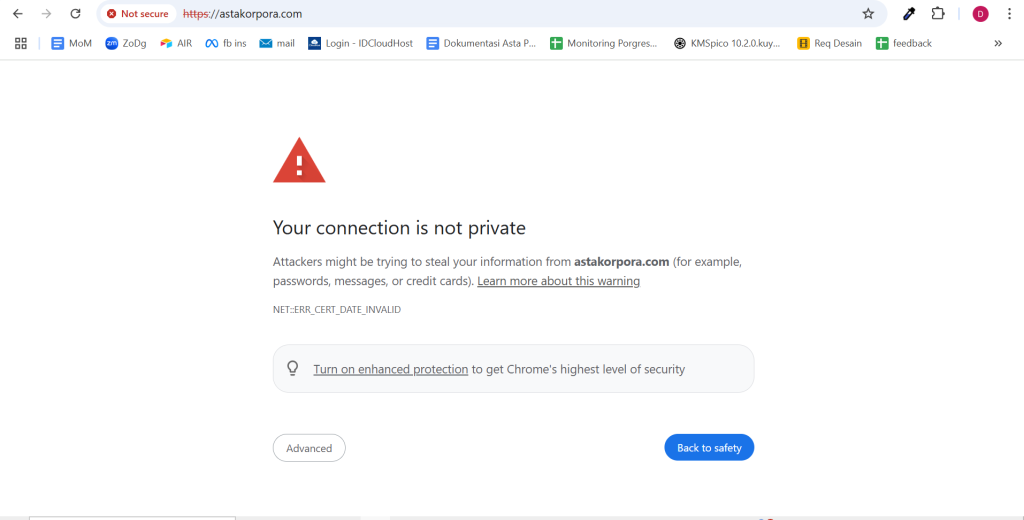
Task: Open the Chrome profile avatar
Action: pyautogui.click(x=980, y=14)
